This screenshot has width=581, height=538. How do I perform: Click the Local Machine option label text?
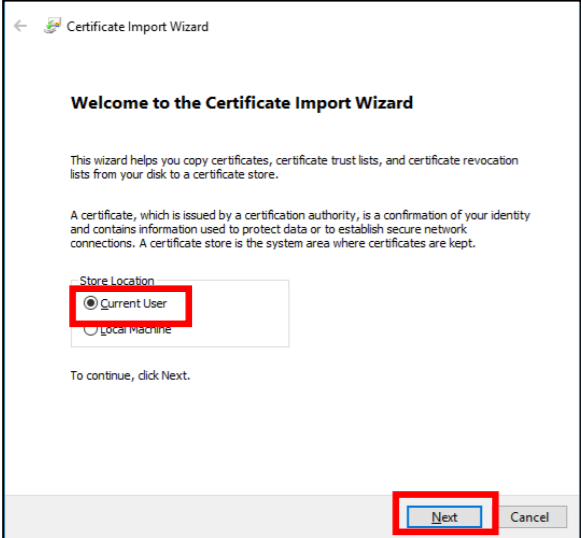click(136, 329)
